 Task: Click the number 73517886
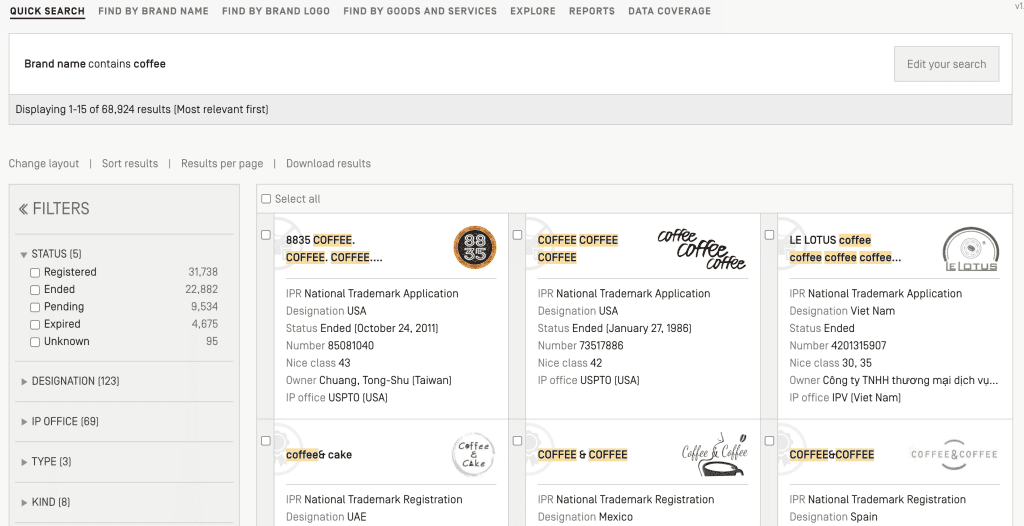pos(601,346)
